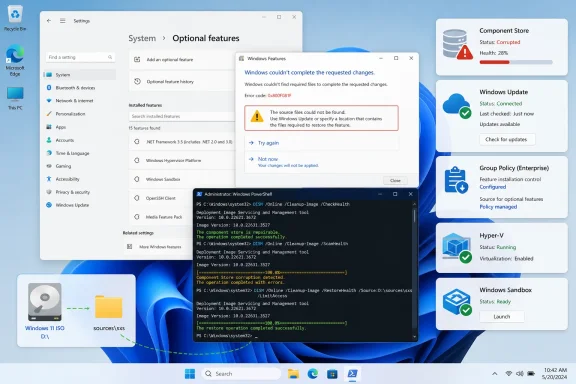Screen dimensions: 576x384
Task: Open This PC desktop icon
Action: click(x=15, y=98)
